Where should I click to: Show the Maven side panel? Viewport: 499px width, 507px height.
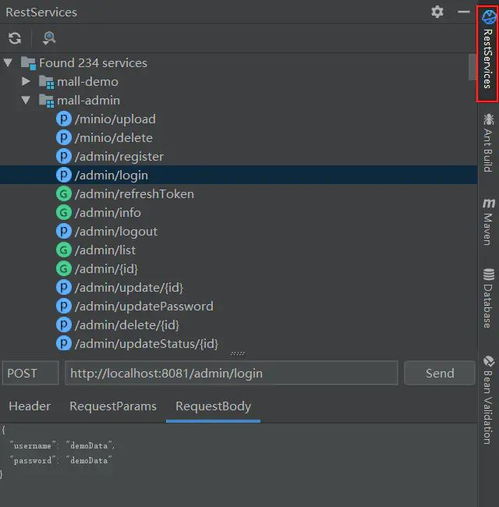tap(488, 222)
